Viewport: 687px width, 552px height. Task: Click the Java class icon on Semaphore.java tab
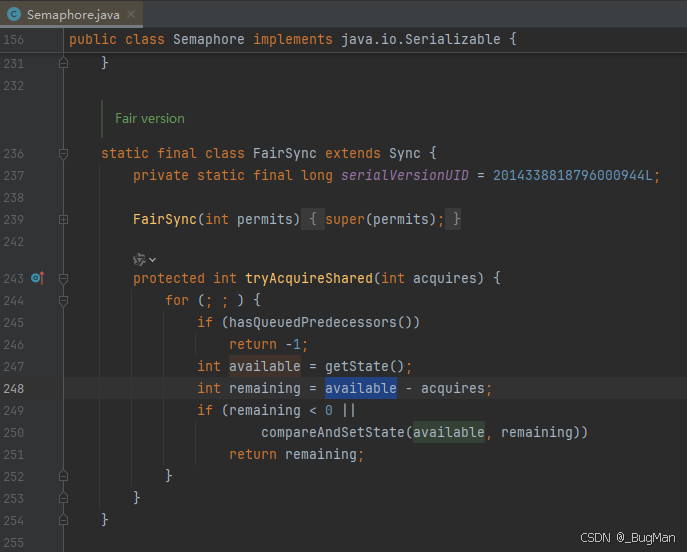(x=14, y=14)
